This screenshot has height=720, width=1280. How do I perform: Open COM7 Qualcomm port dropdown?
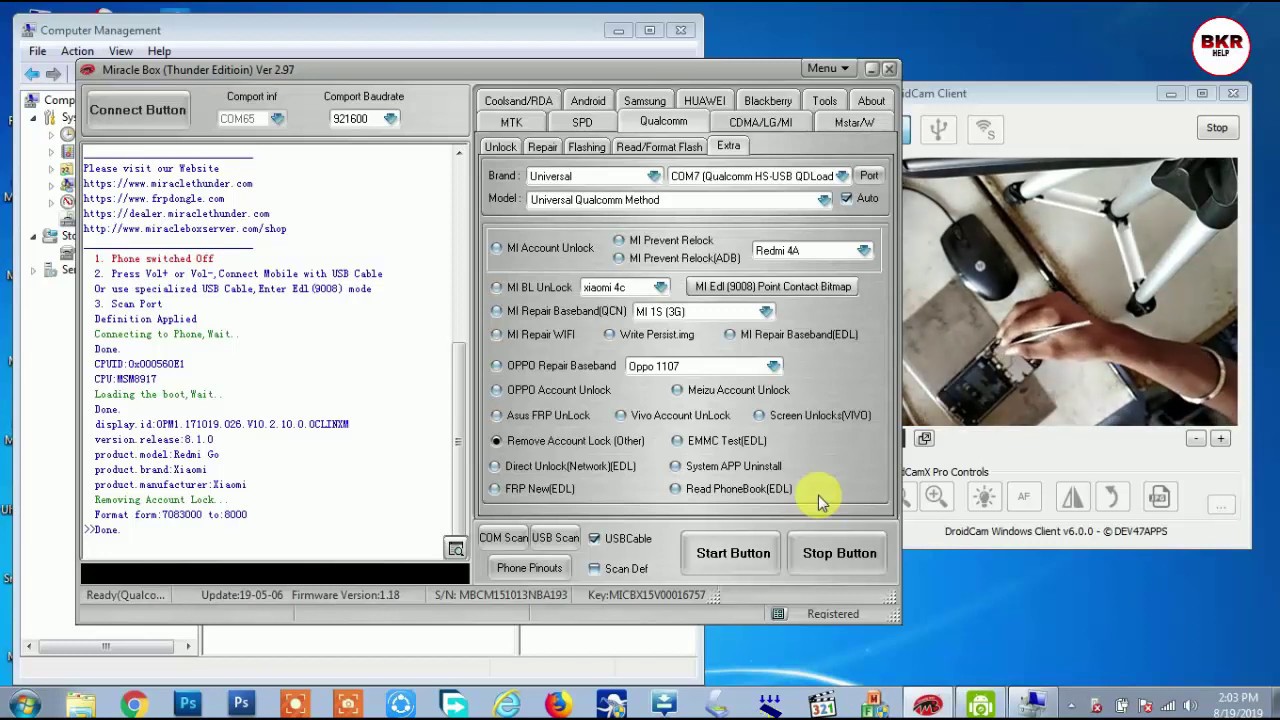pos(842,176)
